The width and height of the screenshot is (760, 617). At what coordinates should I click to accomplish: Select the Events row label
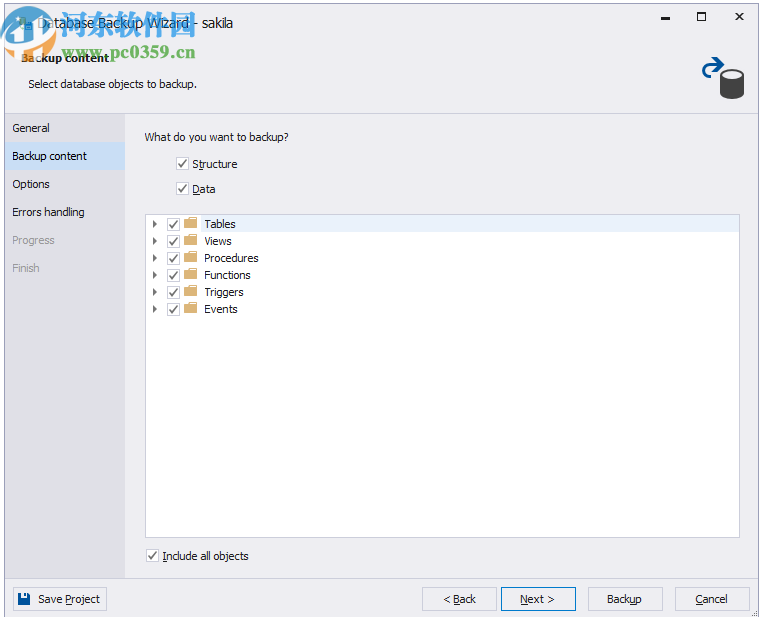click(221, 309)
